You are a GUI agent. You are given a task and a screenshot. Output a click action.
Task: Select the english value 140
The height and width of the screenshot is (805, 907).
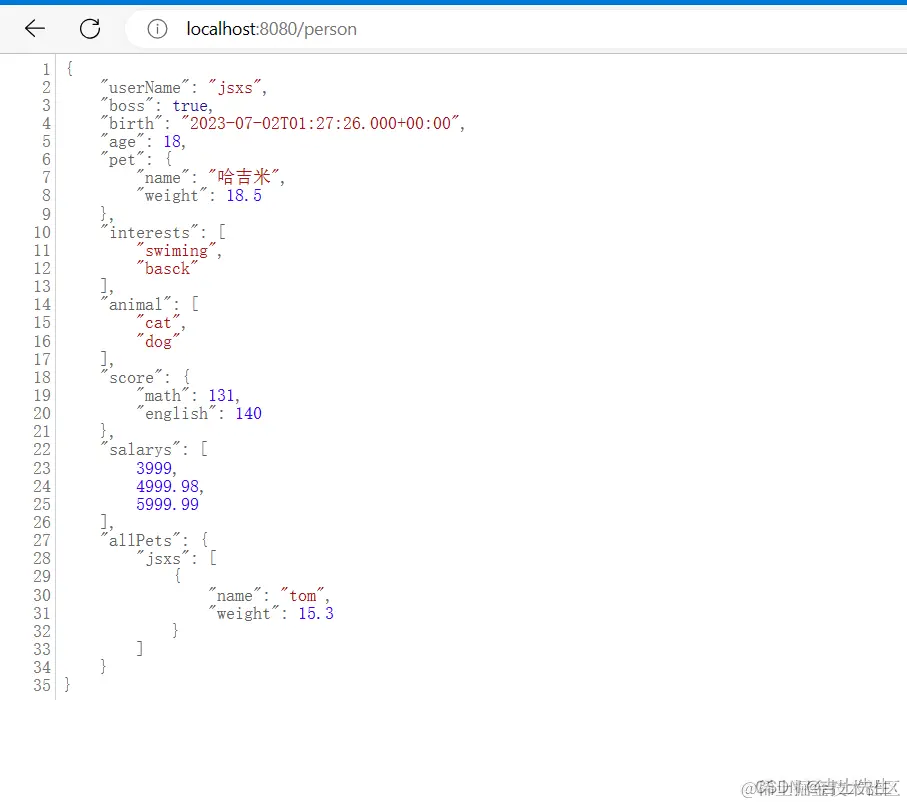click(x=248, y=413)
